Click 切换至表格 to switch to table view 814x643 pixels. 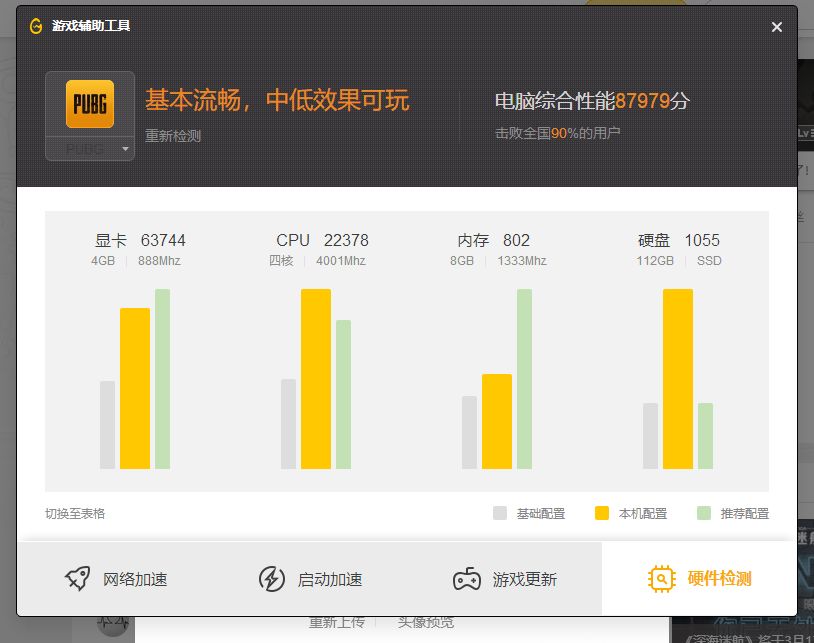coord(75,513)
